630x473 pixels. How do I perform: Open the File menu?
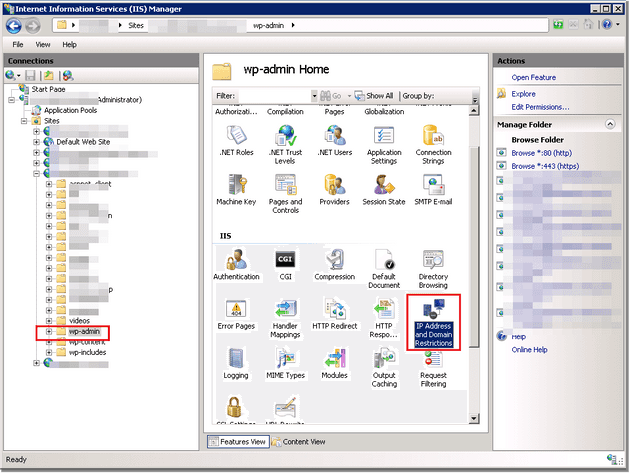[18, 45]
